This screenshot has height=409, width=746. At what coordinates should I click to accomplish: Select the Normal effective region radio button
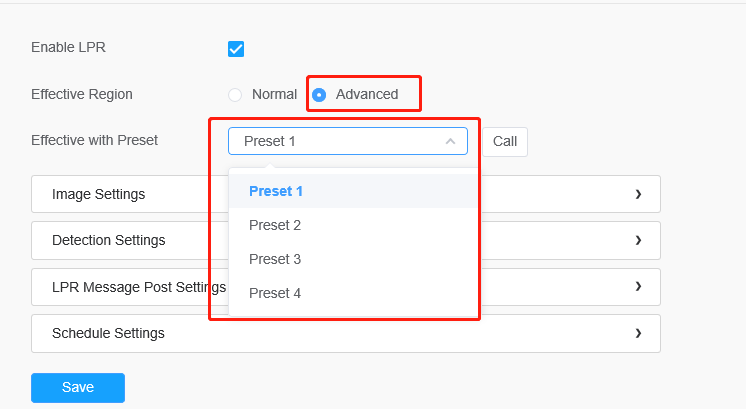235,95
